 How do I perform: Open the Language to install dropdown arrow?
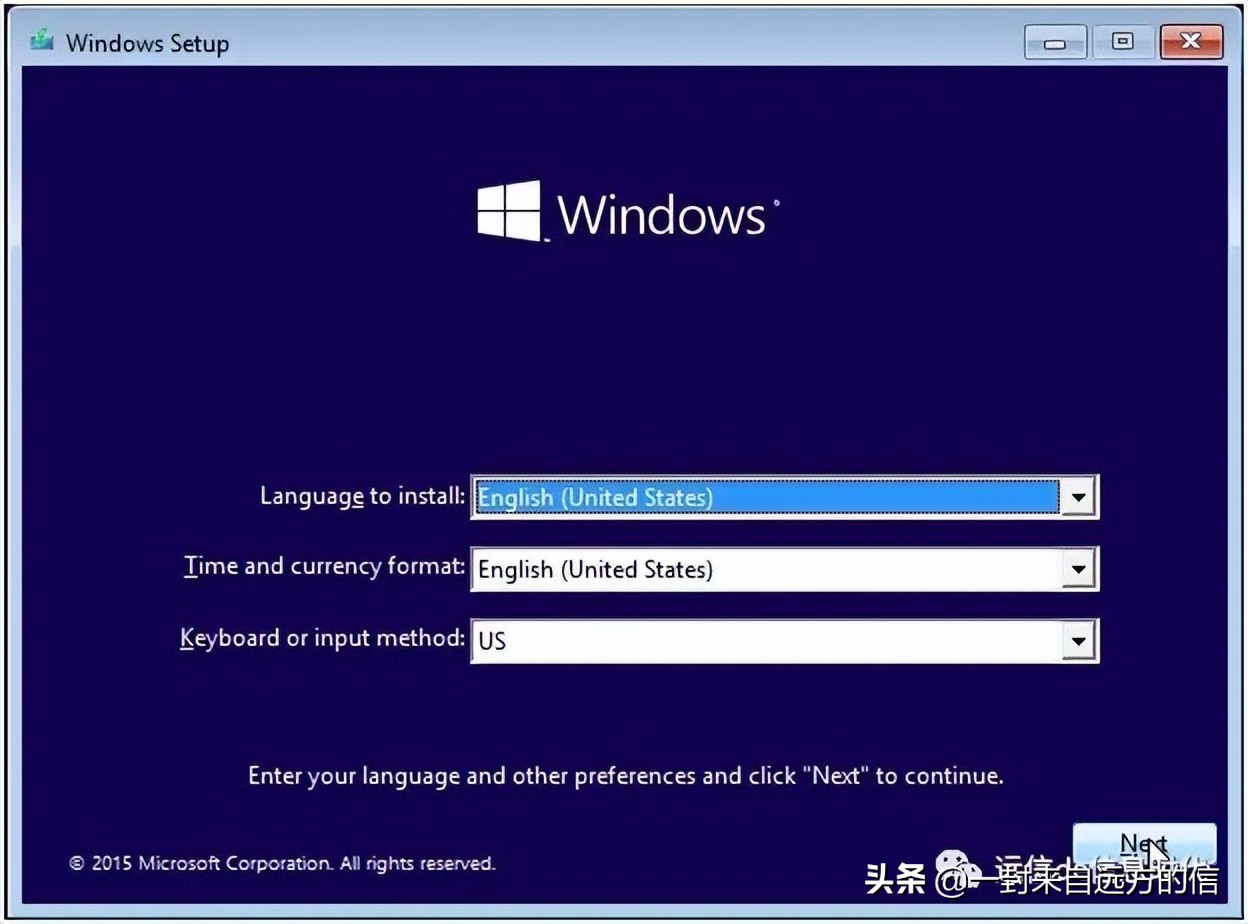click(1080, 497)
